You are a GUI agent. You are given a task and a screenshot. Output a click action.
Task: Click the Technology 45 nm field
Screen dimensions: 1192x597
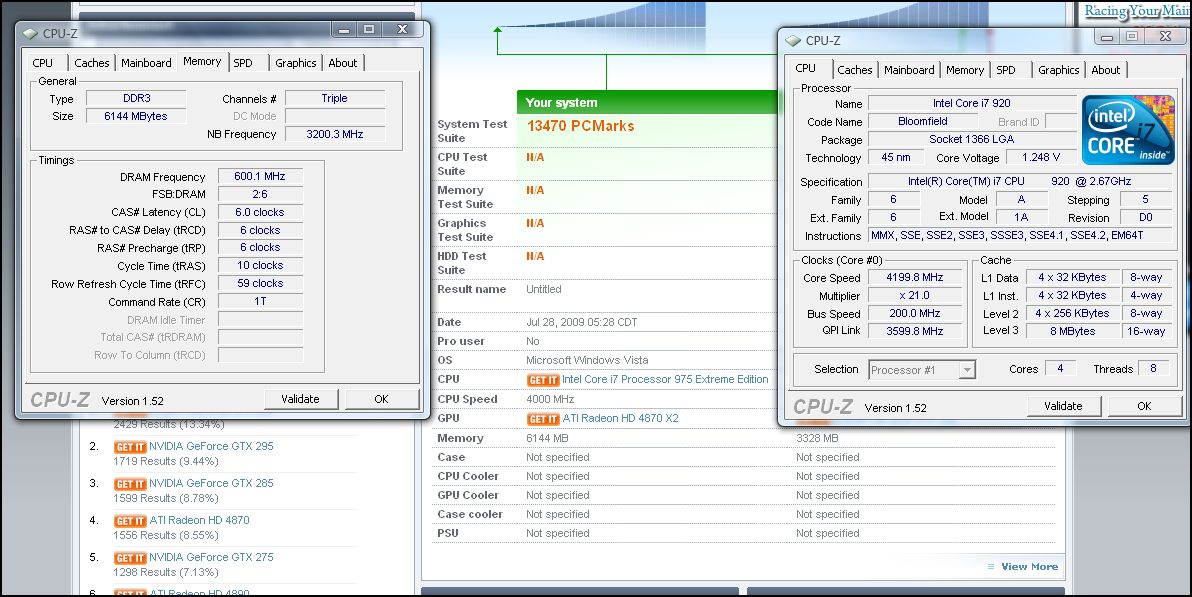pos(896,157)
